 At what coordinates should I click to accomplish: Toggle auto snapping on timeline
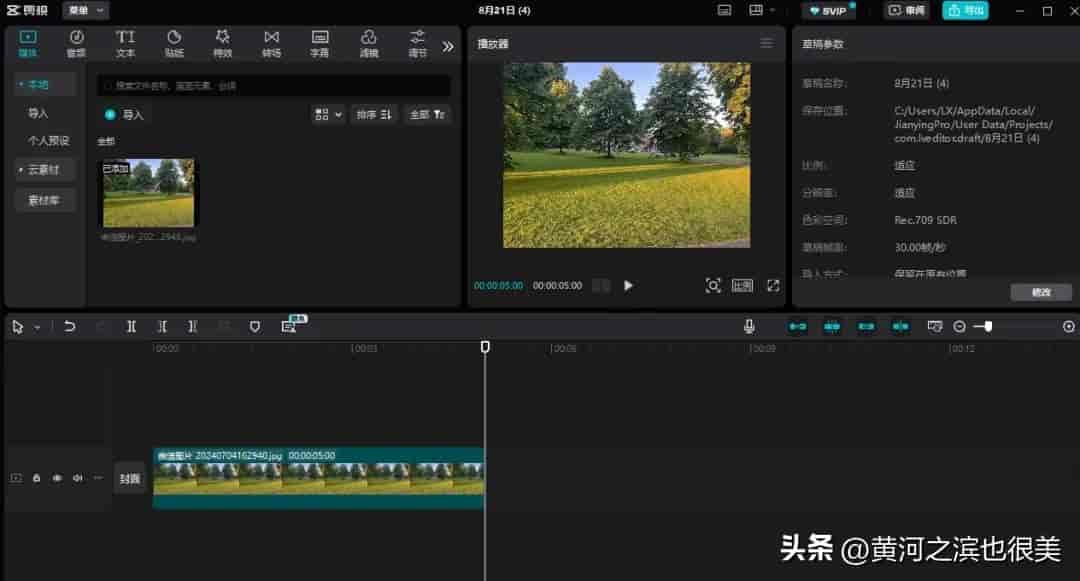(832, 326)
